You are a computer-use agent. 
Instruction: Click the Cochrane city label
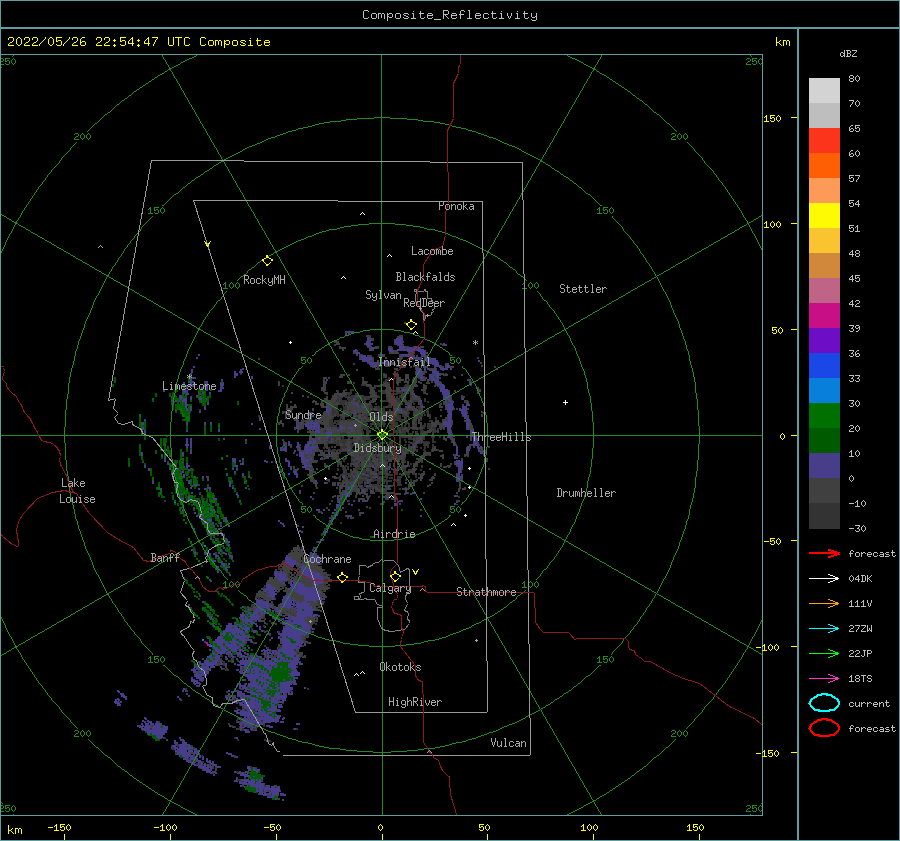327,559
